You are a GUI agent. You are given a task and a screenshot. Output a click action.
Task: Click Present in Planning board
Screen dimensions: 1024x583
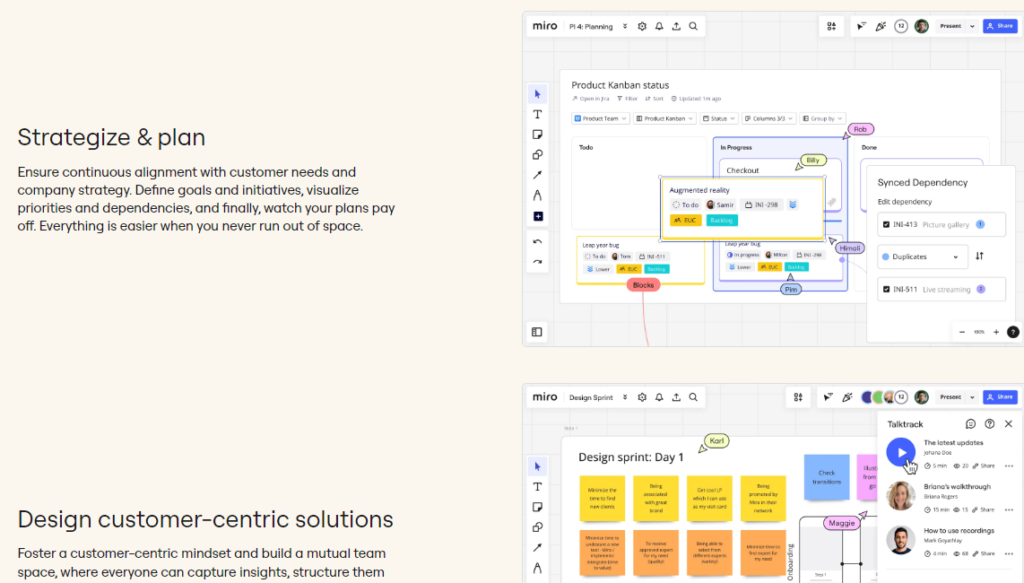pyautogui.click(x=950, y=26)
